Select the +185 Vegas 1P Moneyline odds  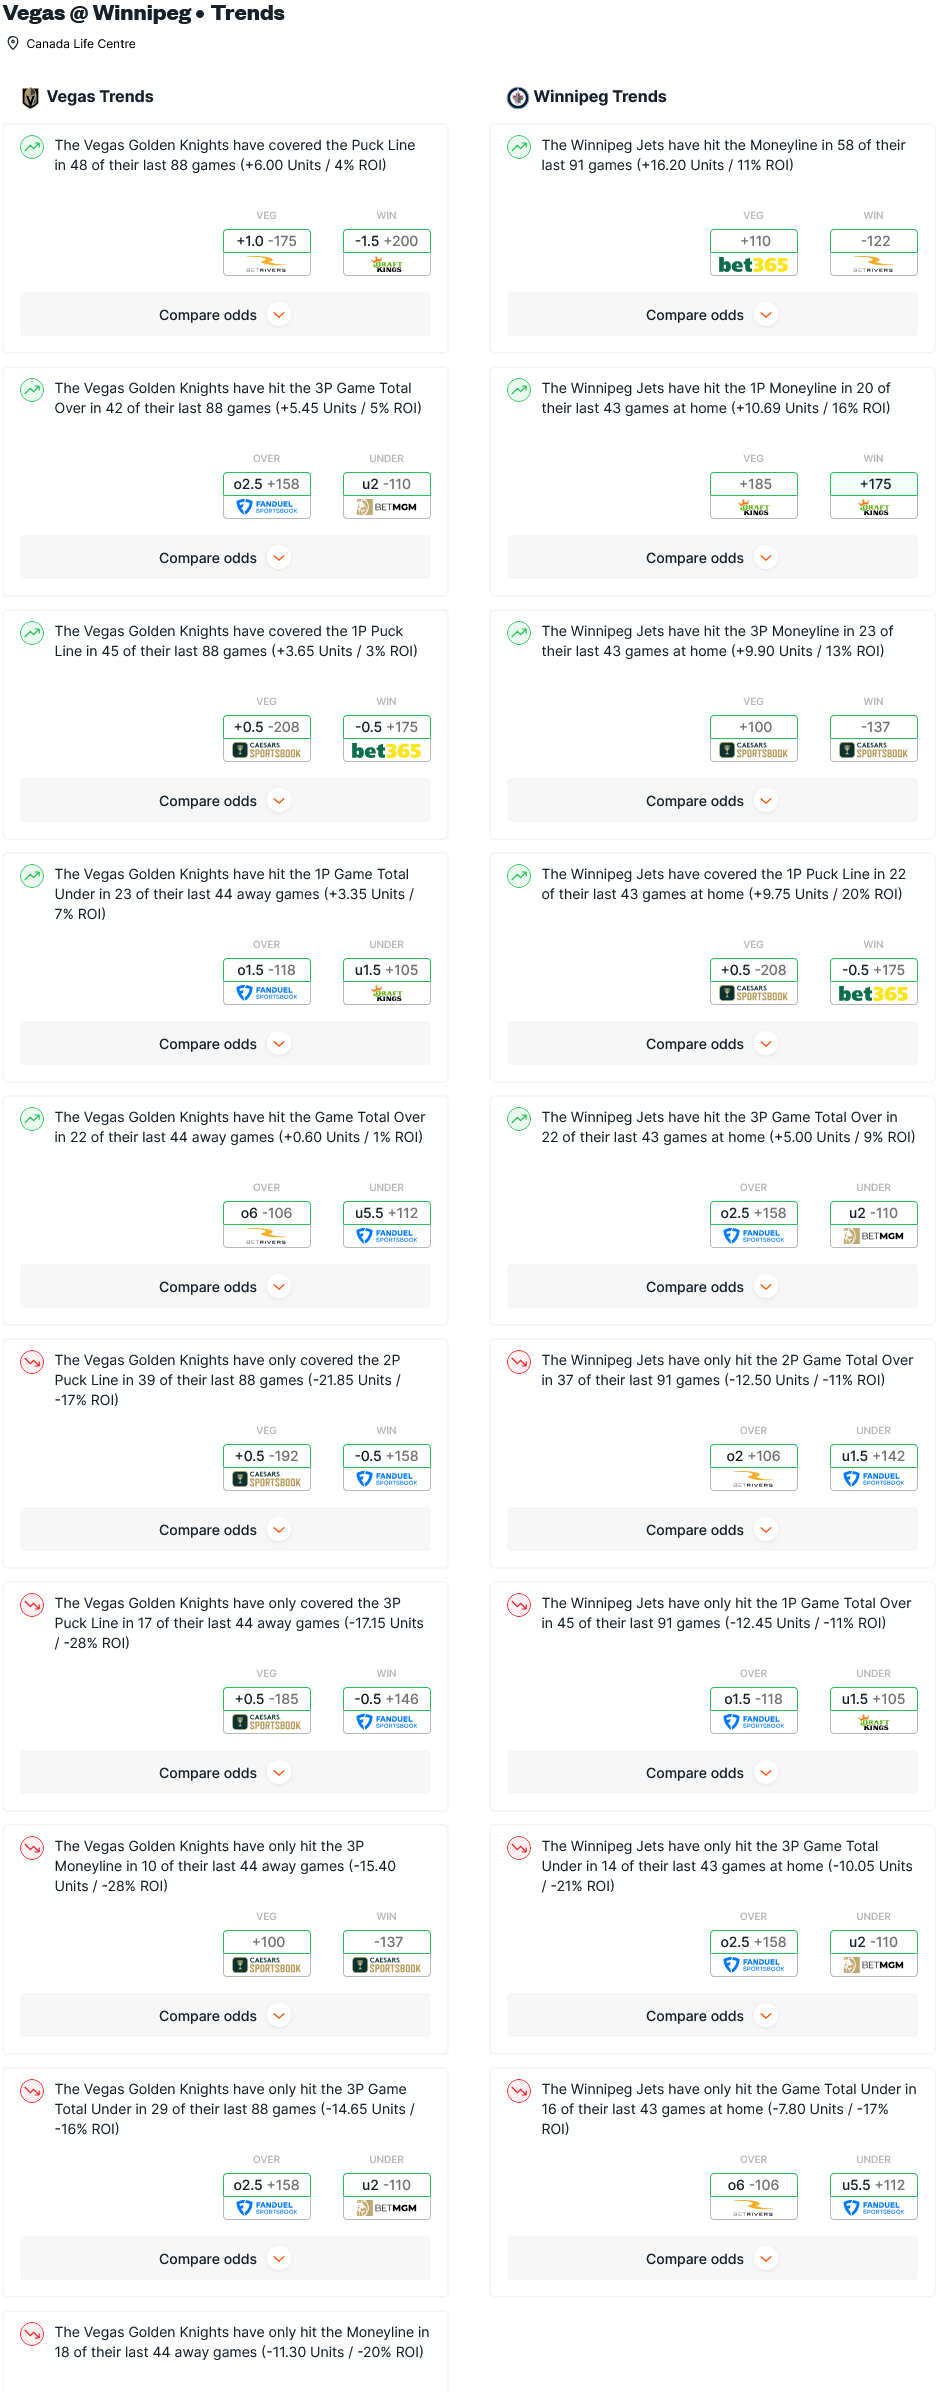754,484
